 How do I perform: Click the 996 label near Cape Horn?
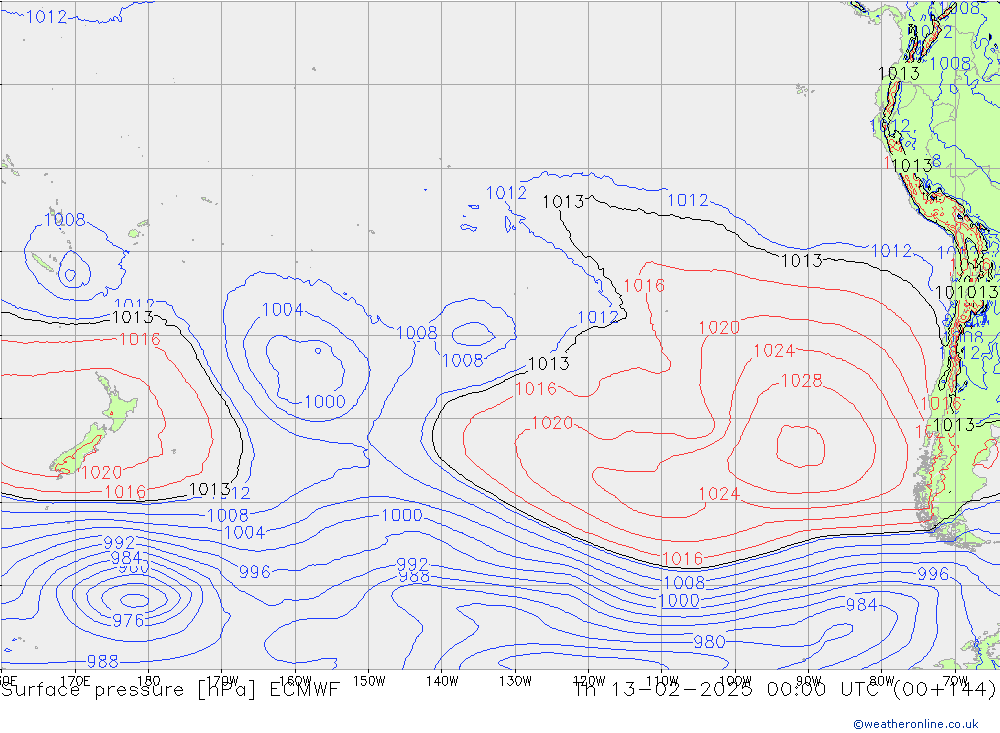pos(933,574)
